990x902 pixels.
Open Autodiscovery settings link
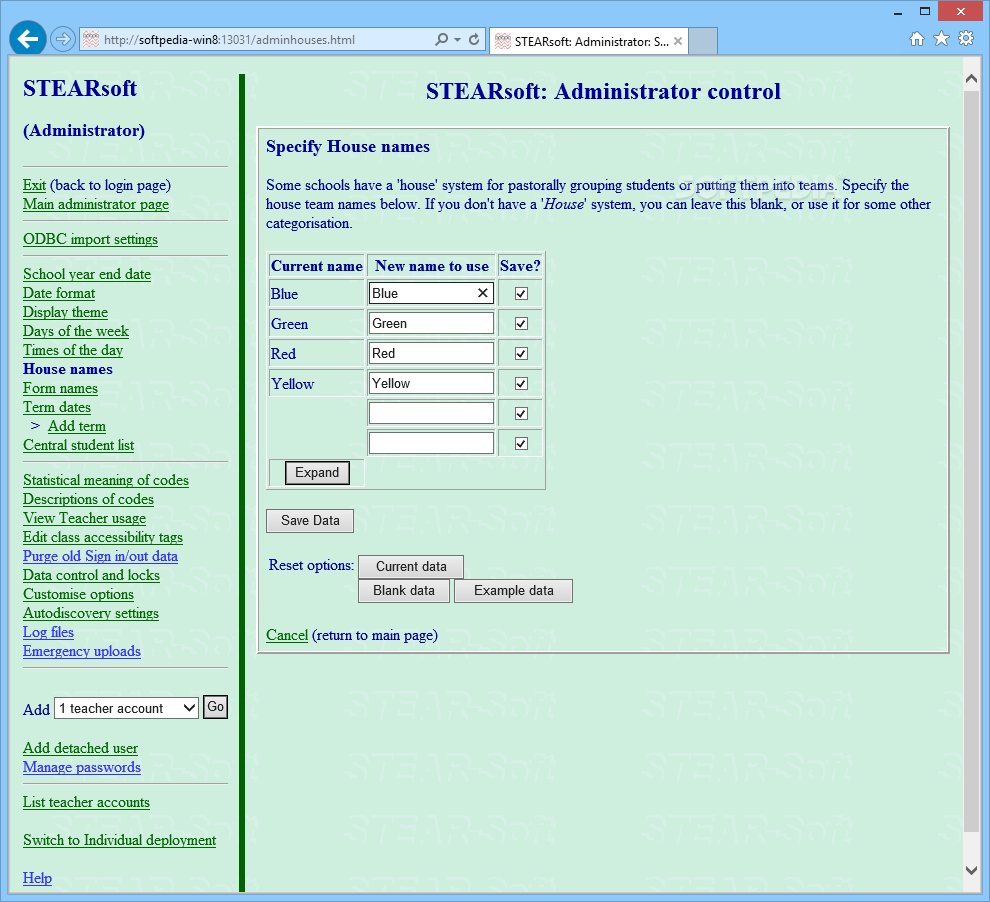click(91, 613)
